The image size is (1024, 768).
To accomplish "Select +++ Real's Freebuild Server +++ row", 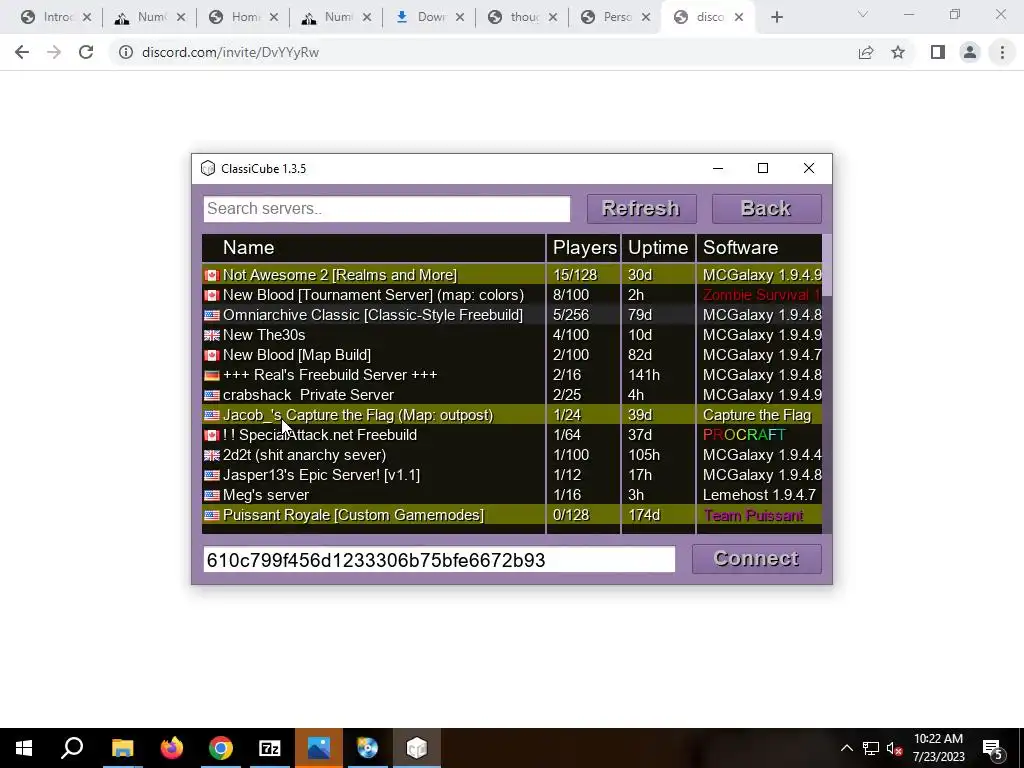I will pyautogui.click(x=512, y=375).
